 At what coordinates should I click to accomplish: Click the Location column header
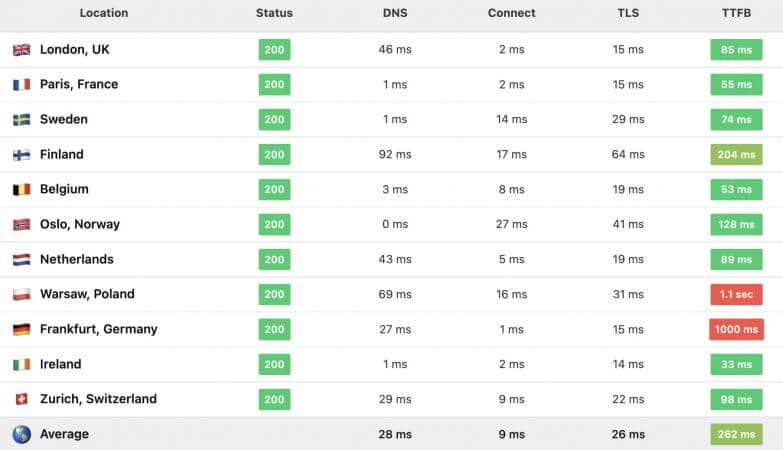pyautogui.click(x=104, y=13)
